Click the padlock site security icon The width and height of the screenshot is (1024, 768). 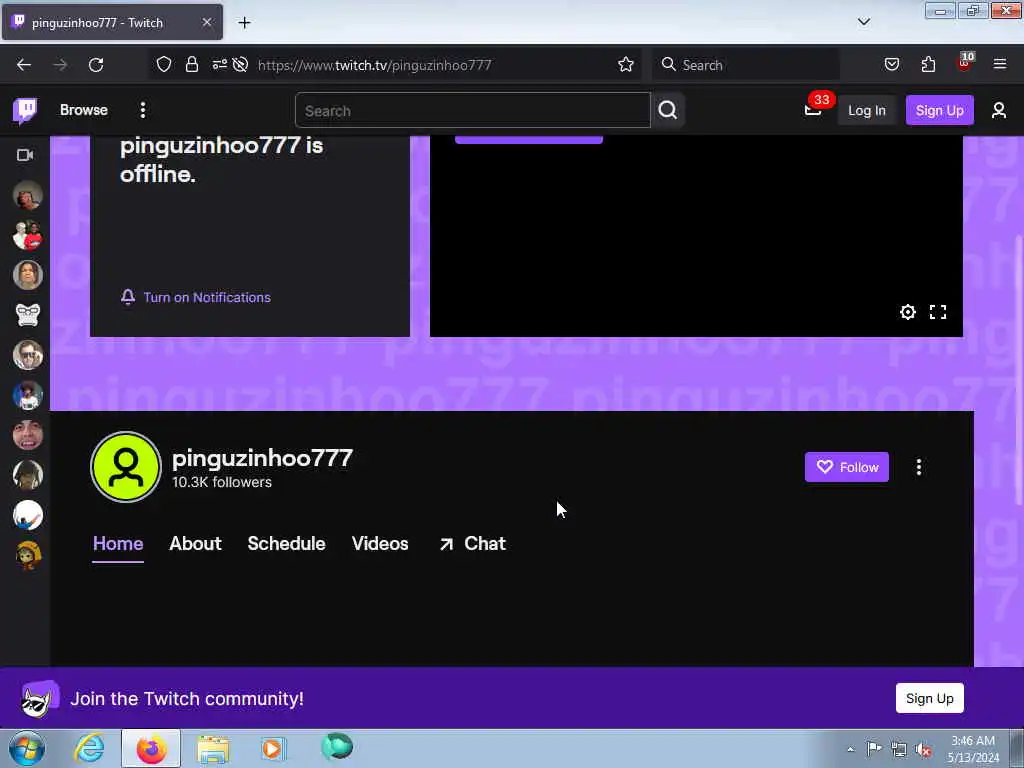coord(191,65)
